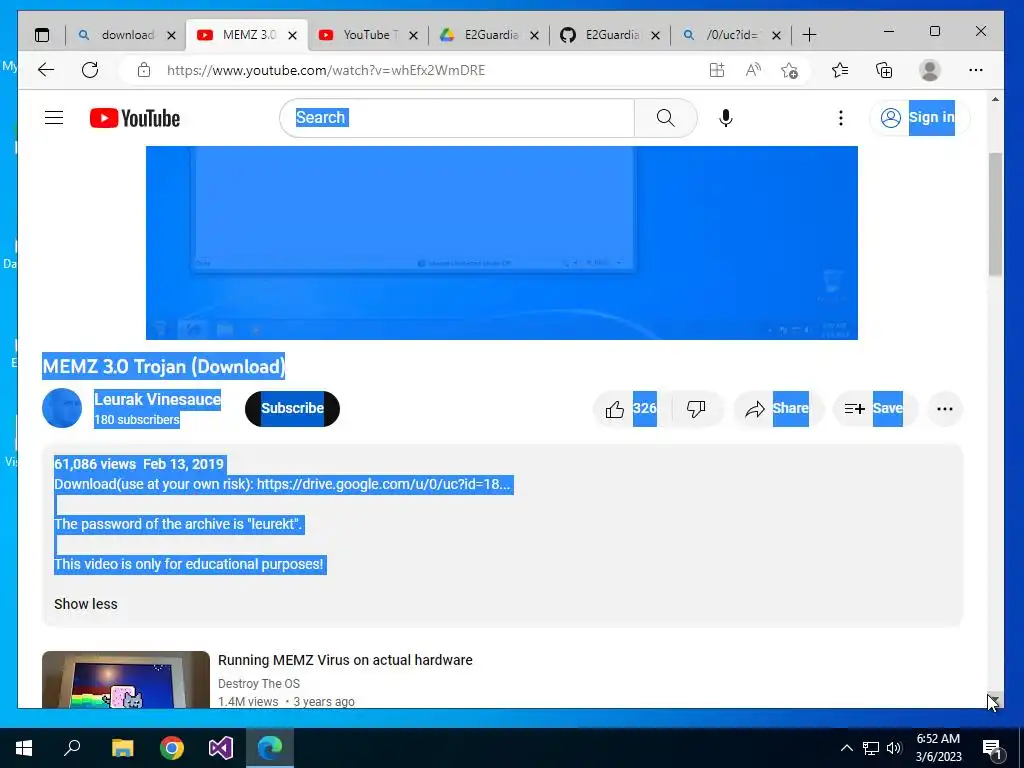The image size is (1024, 768).
Task: Click the MEMZ video player
Action: click(x=502, y=243)
